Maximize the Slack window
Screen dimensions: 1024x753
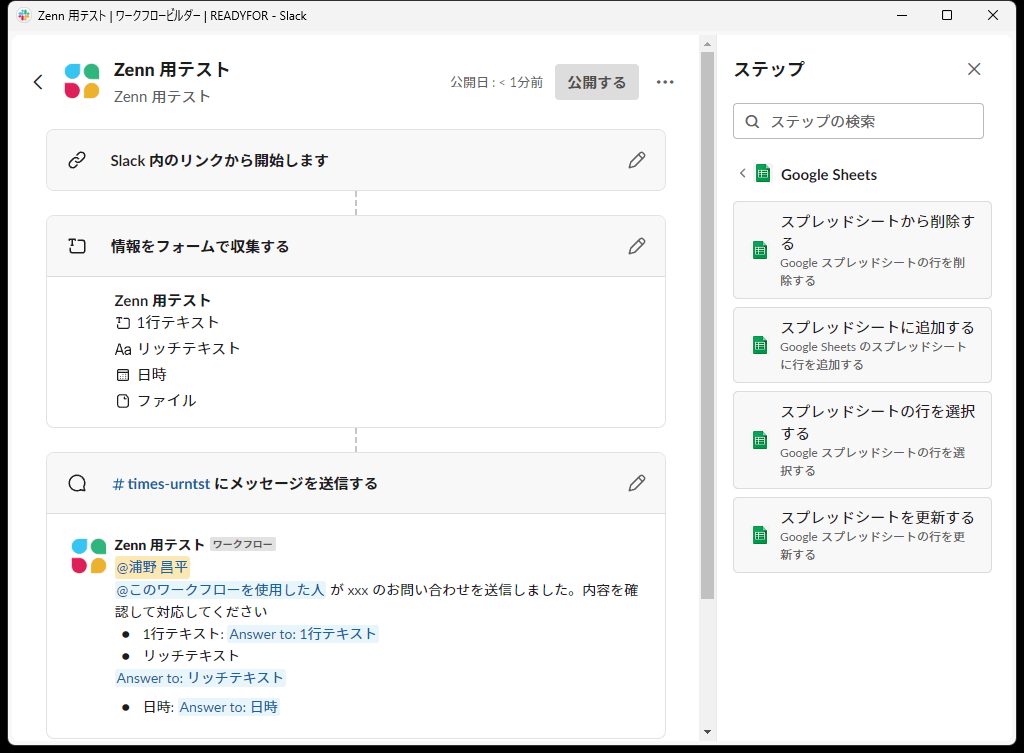(947, 15)
